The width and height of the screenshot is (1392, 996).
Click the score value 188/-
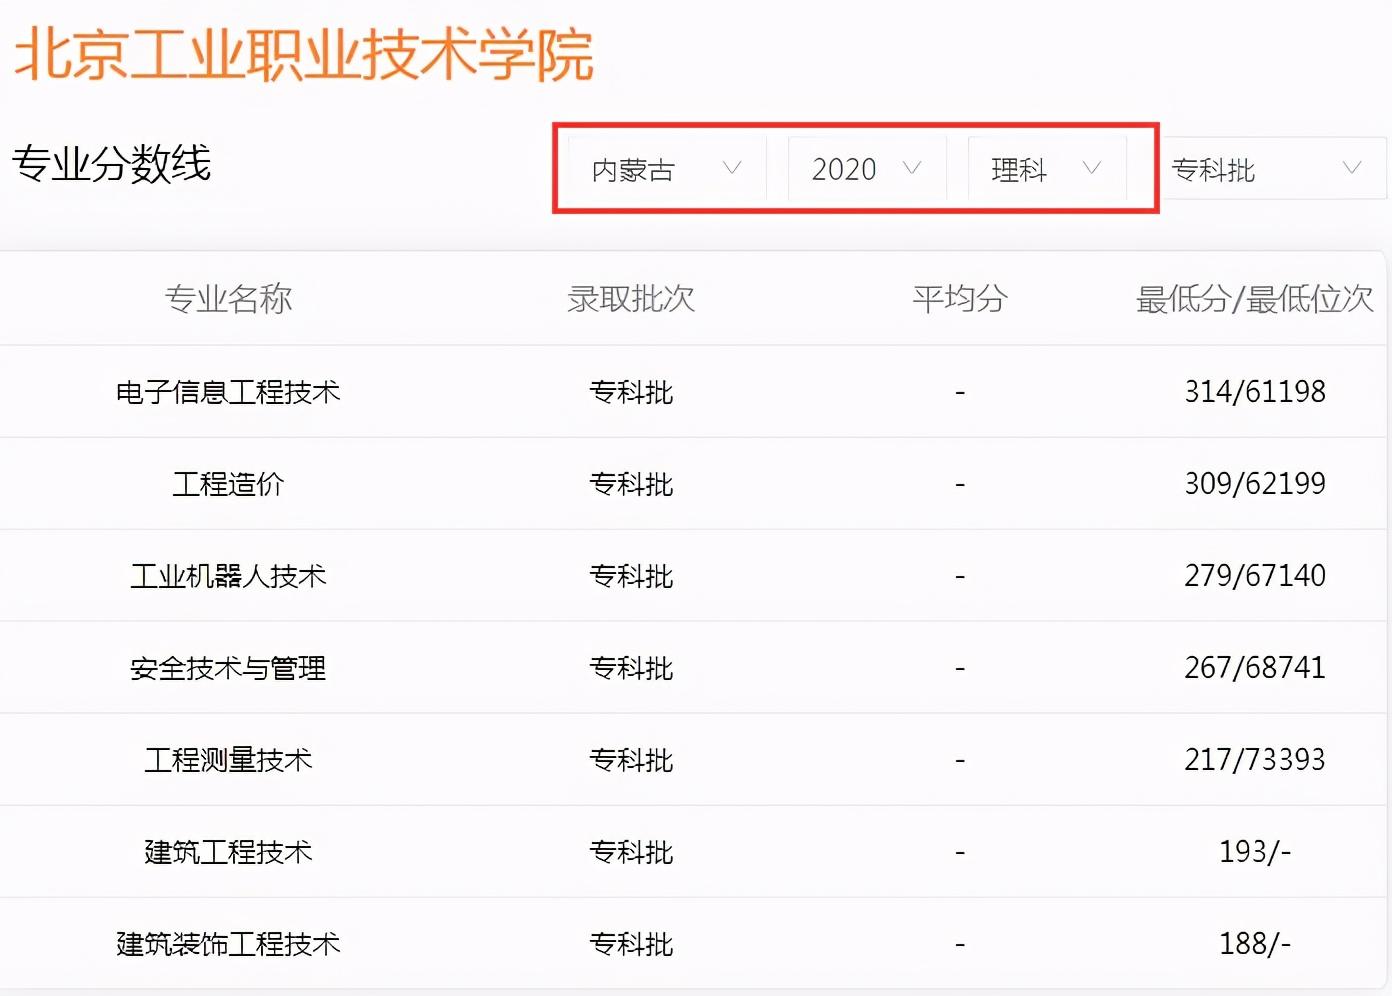[x=1255, y=944]
